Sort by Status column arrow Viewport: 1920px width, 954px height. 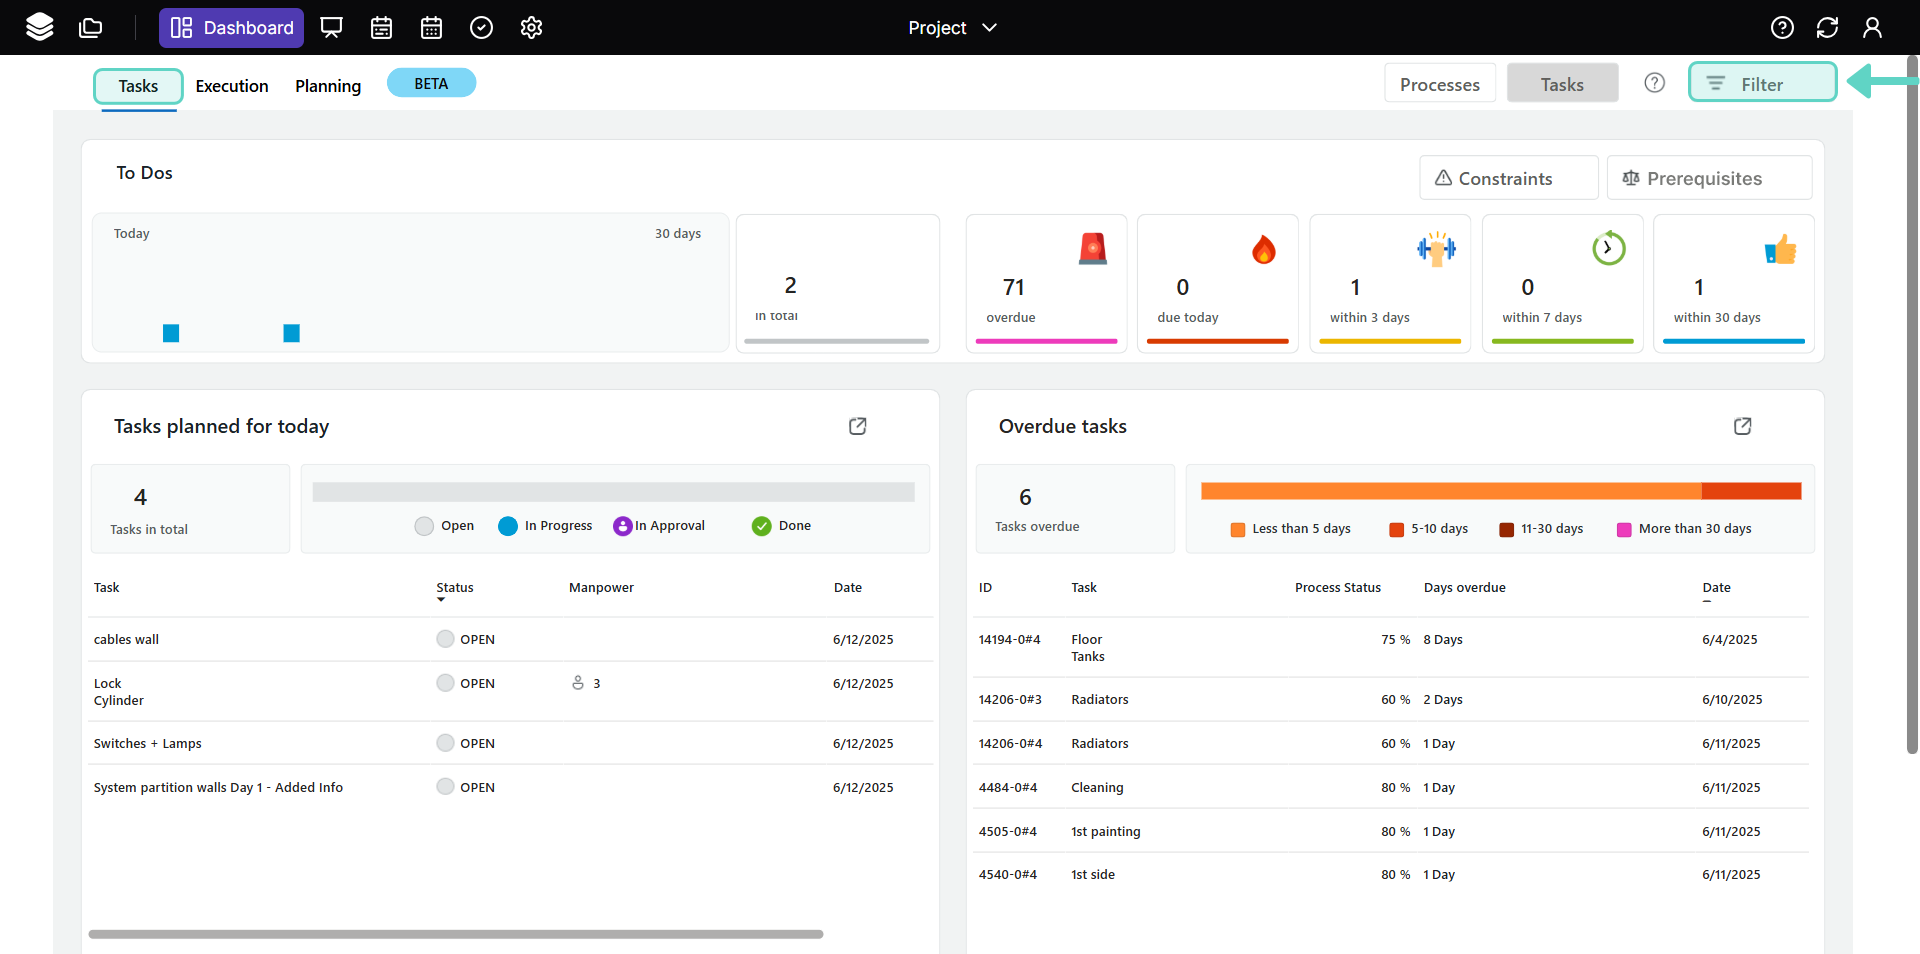(x=441, y=599)
